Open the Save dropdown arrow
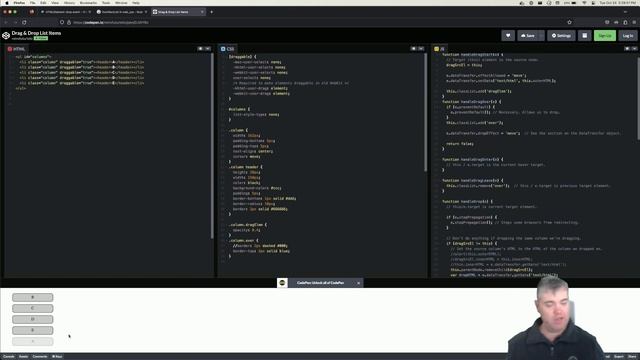640x360 pixels. 541,36
